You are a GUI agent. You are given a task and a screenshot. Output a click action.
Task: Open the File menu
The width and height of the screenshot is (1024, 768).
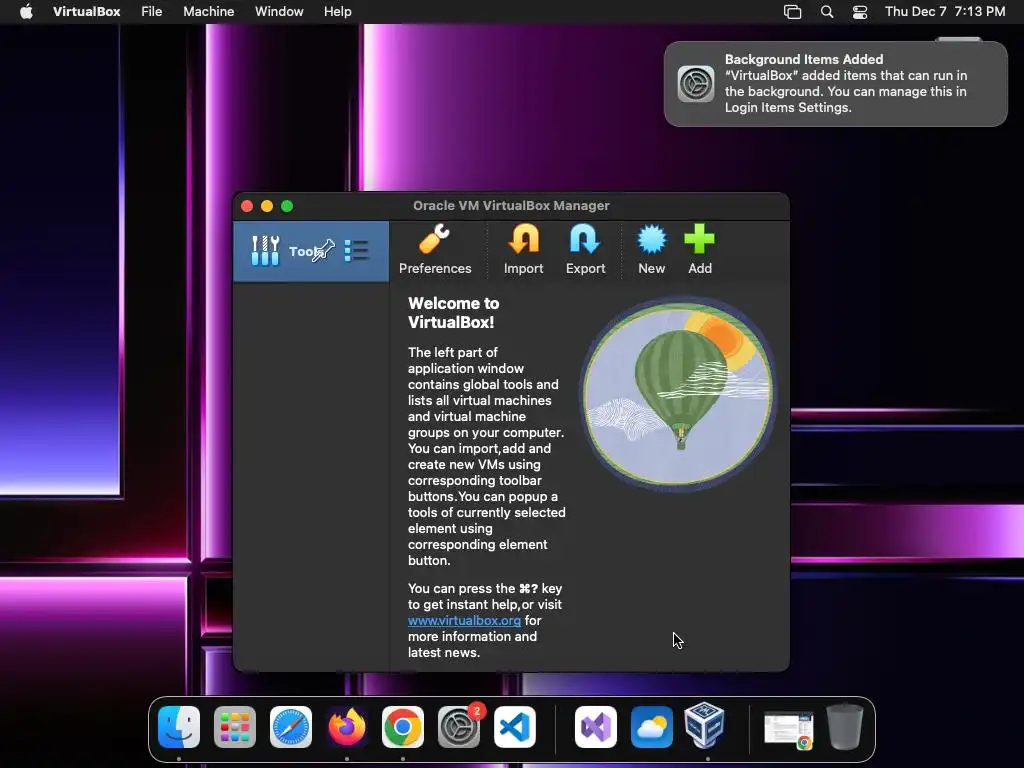point(152,11)
